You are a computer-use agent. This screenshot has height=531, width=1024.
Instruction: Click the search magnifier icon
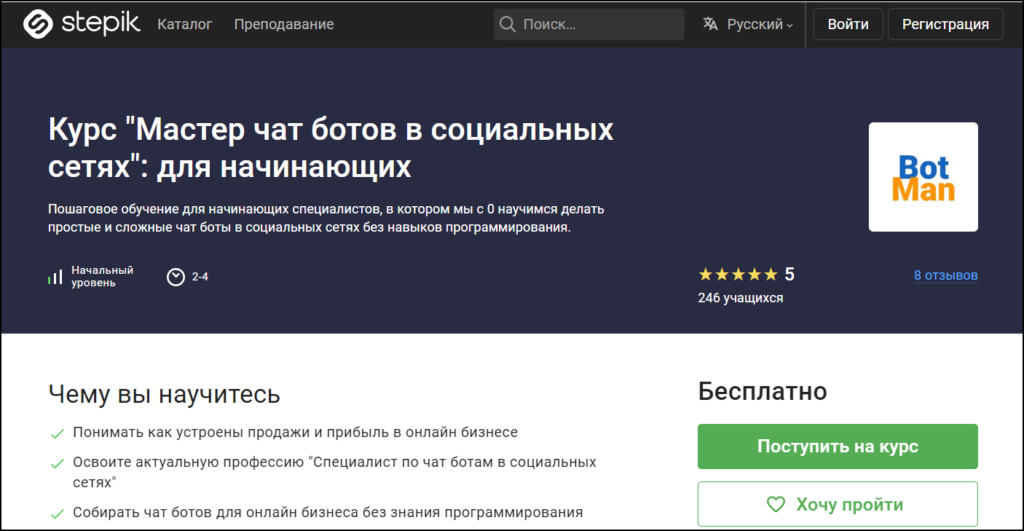pos(507,24)
